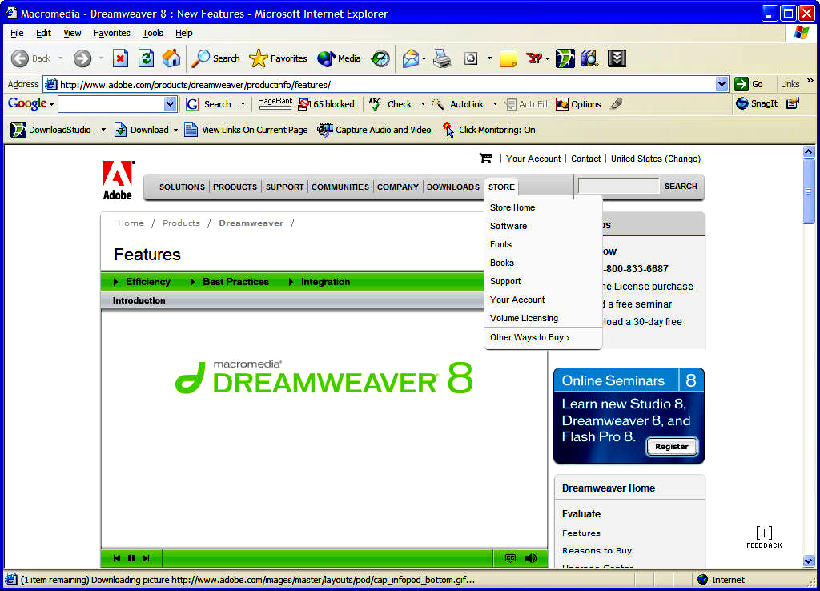
Task: Click the IE Back arrow button
Action: [x=21, y=58]
